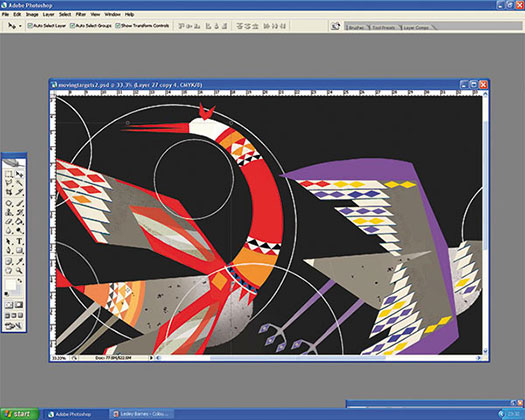Switch to Full Screen Mode with Menu Bar
The image size is (525, 420).
tap(14, 316)
